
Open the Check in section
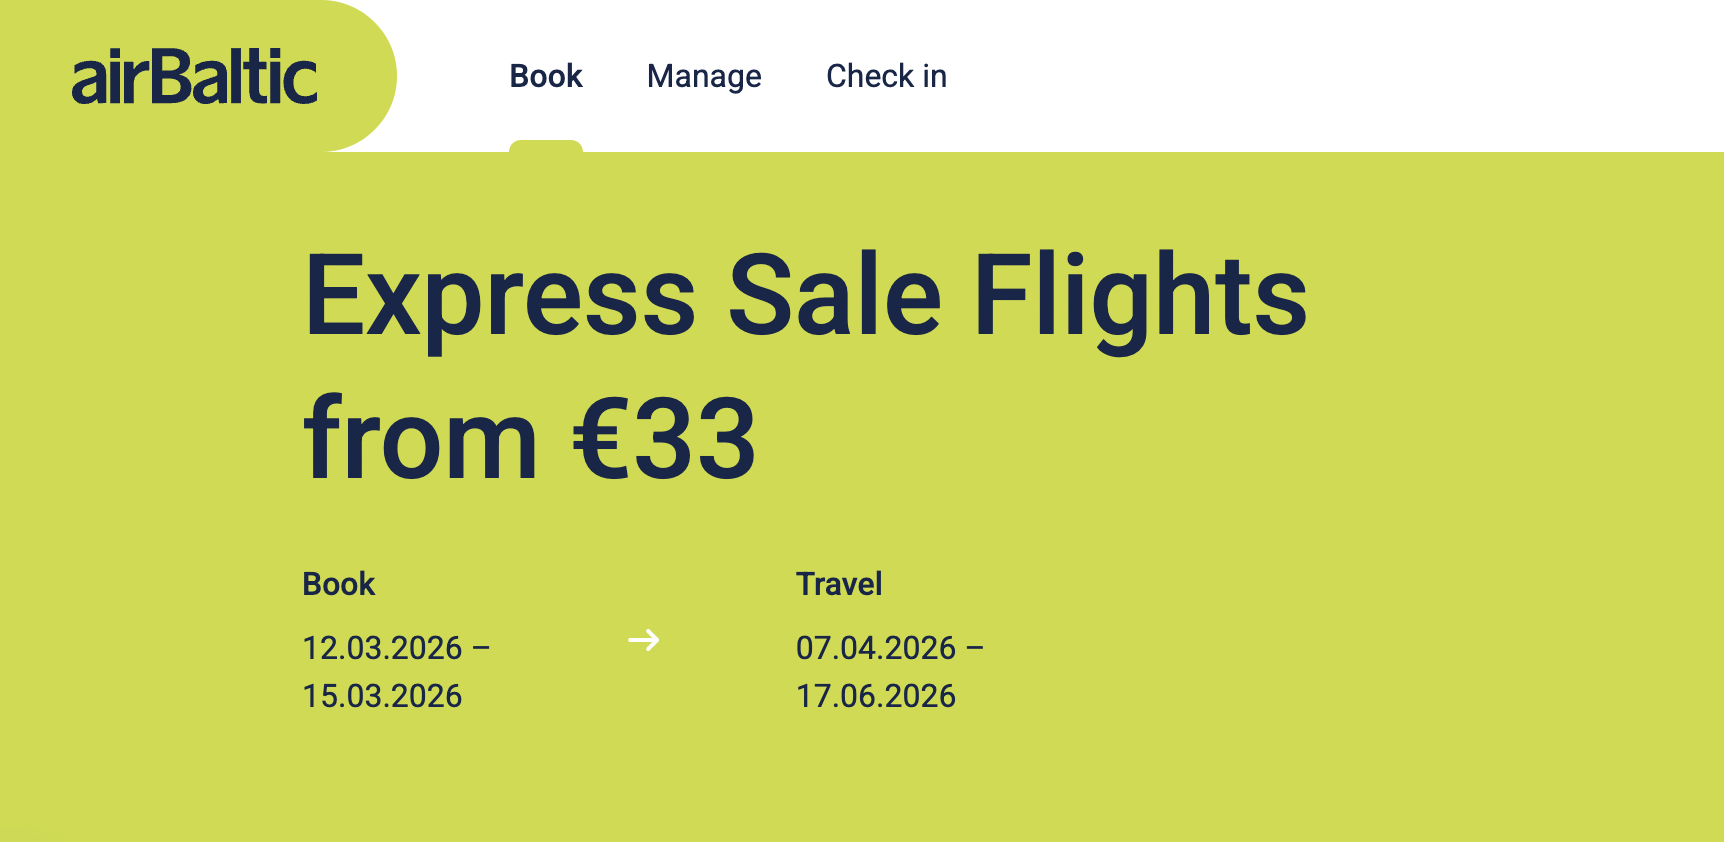tap(886, 75)
